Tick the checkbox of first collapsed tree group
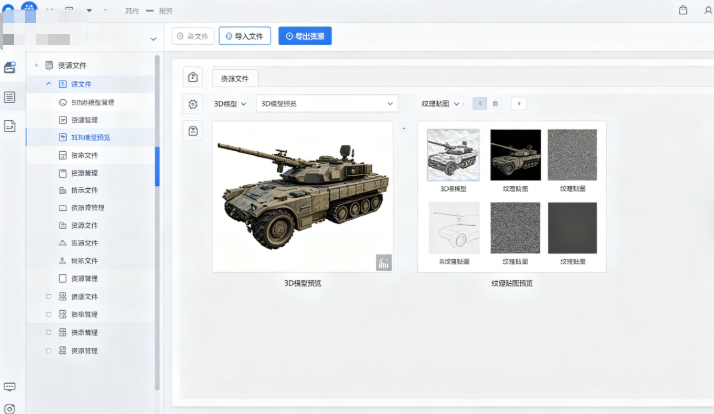Image resolution: width=714 pixels, height=414 pixels. [x=49, y=297]
